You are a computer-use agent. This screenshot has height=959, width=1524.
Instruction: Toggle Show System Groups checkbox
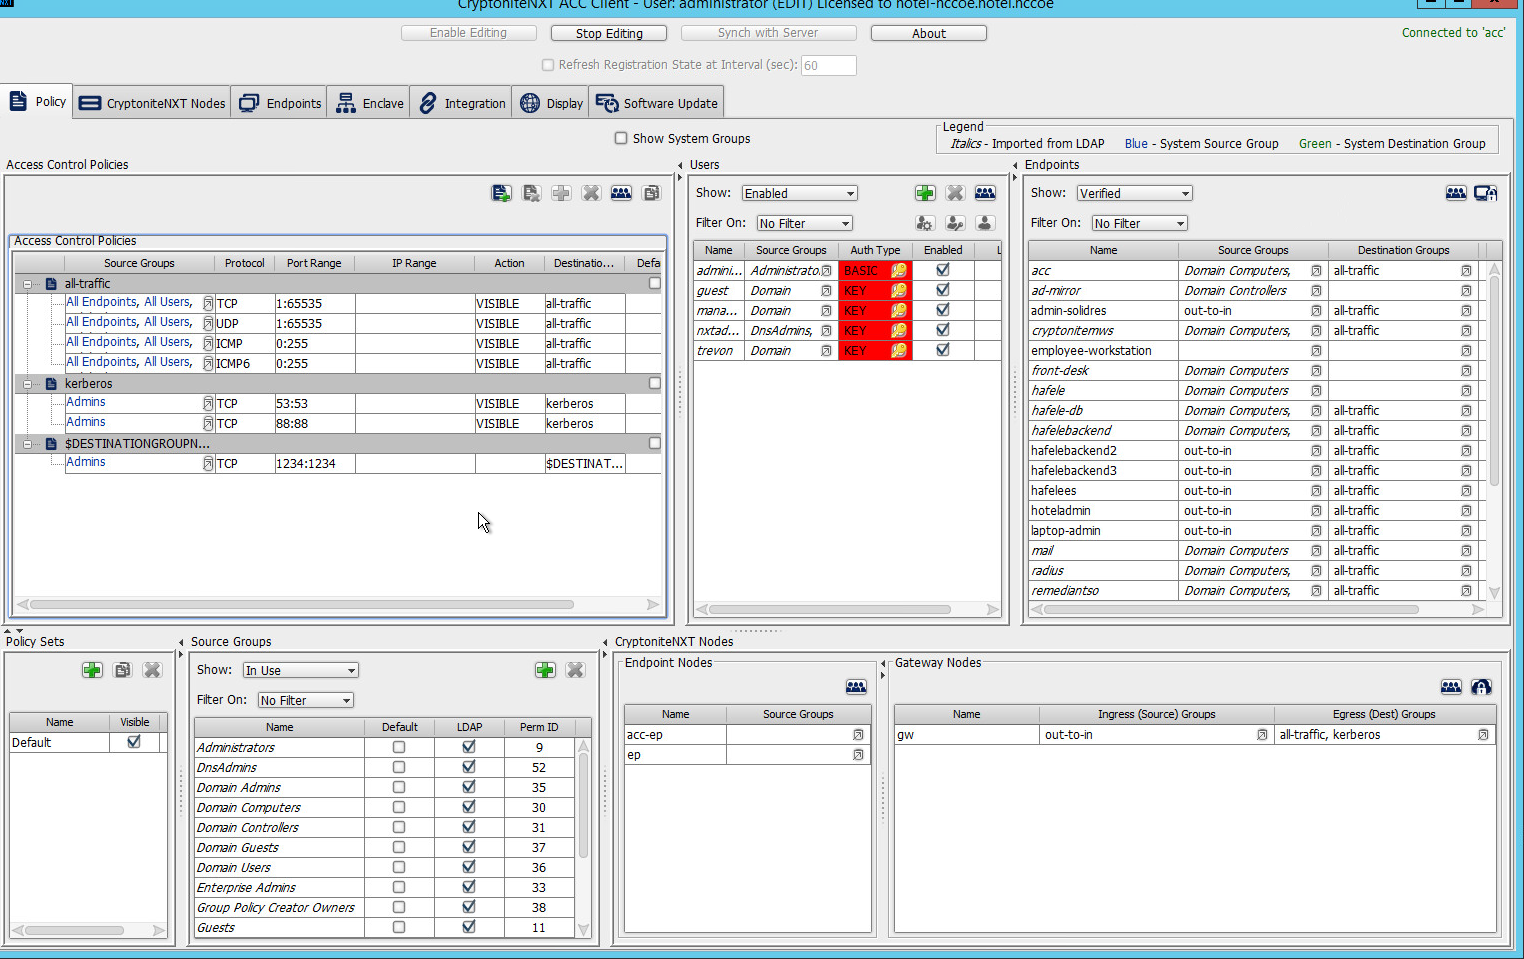[x=621, y=138]
